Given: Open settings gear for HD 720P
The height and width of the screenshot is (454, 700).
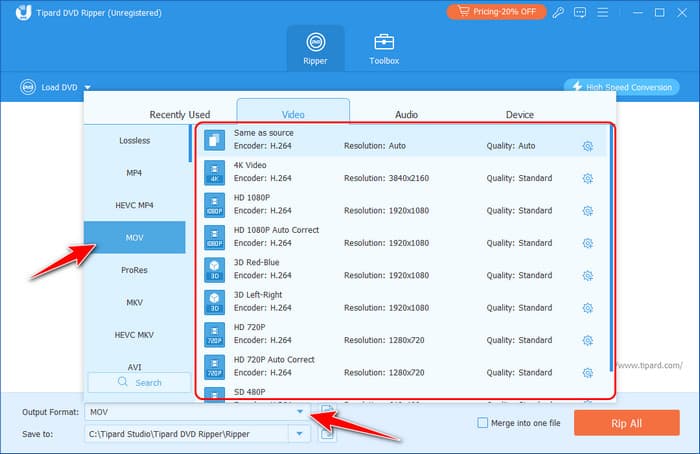Looking at the screenshot, I should coord(588,340).
